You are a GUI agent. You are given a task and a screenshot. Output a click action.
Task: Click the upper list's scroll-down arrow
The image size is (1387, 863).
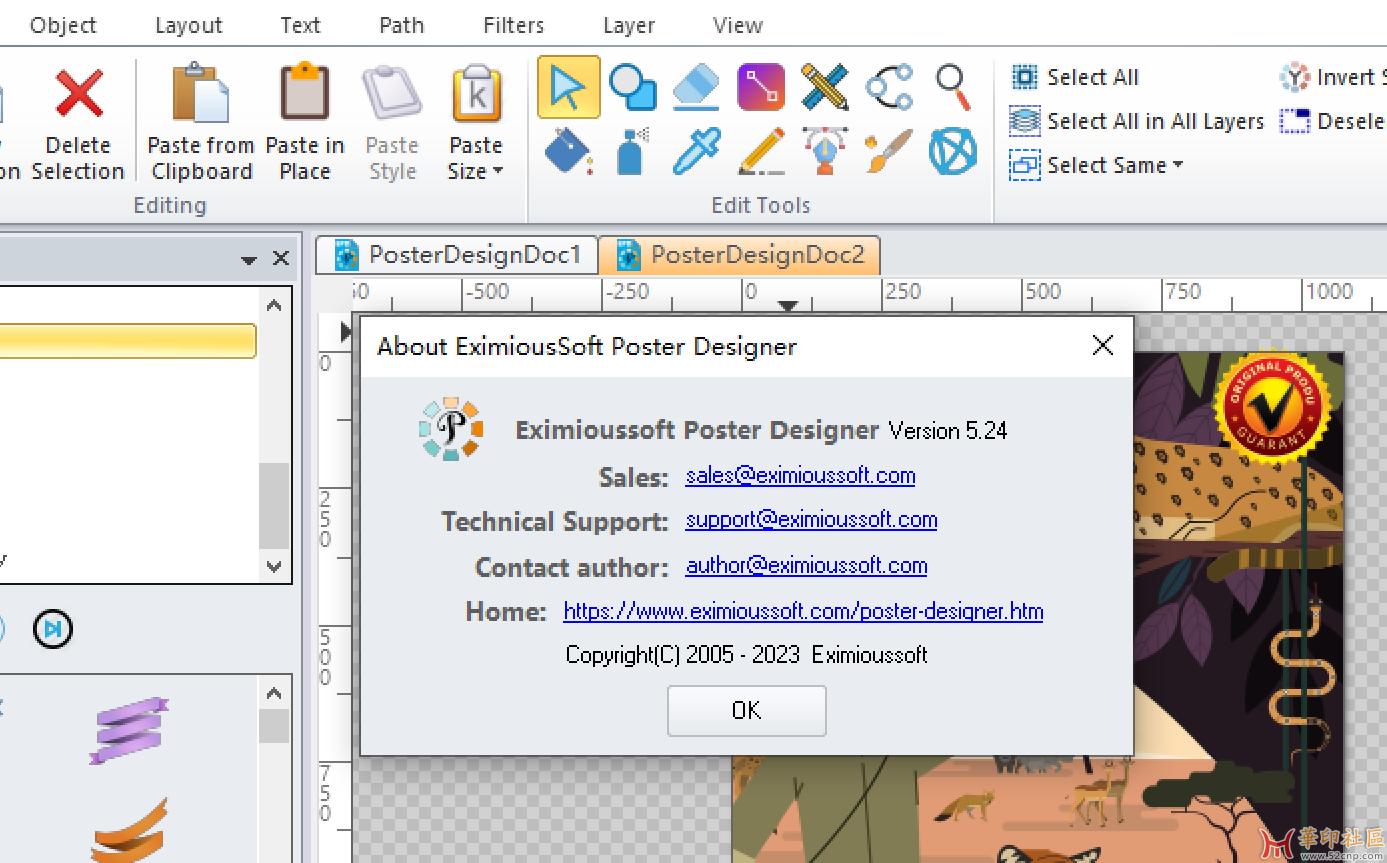point(275,567)
